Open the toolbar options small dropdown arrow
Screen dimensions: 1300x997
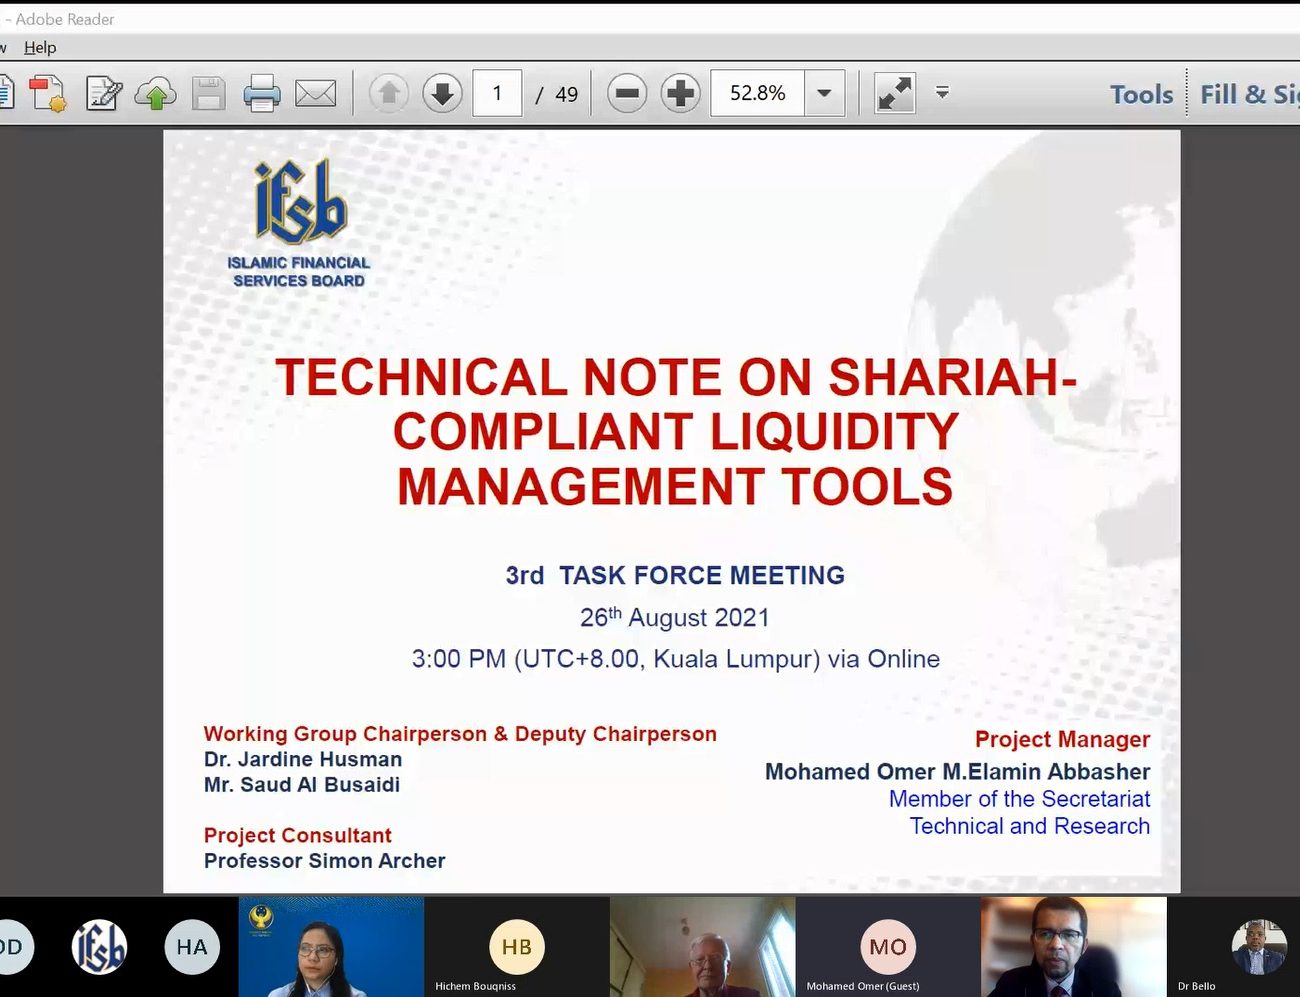pos(942,92)
